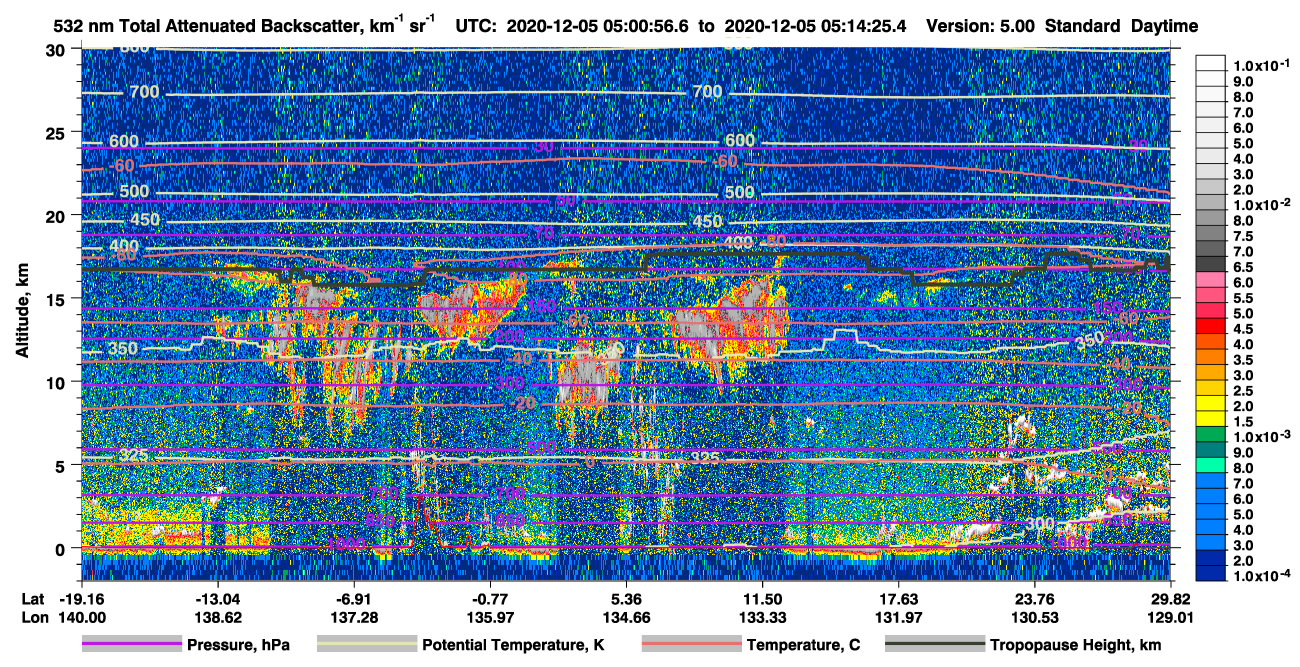
Task: Click the longitude value '133.33'
Action: (763, 617)
